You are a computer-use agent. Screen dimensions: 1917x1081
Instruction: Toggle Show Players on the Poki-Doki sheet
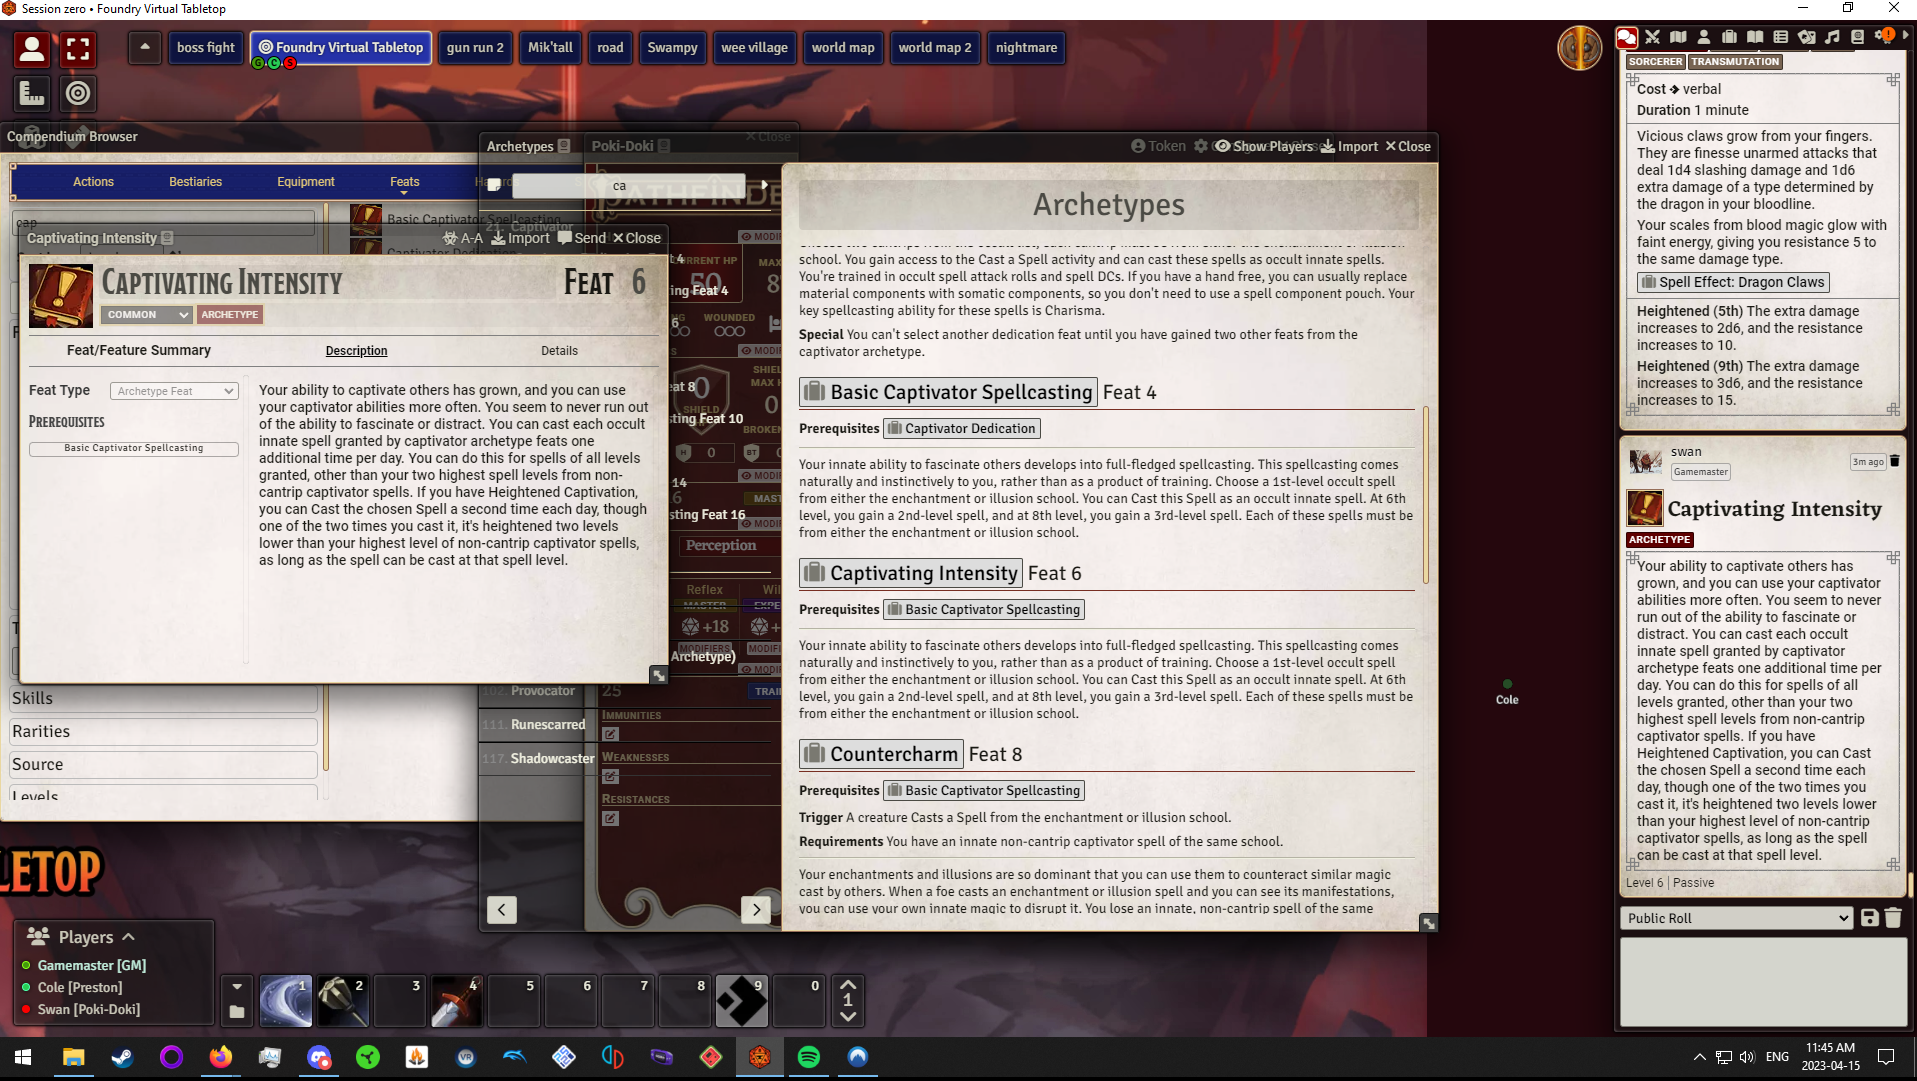(1268, 146)
